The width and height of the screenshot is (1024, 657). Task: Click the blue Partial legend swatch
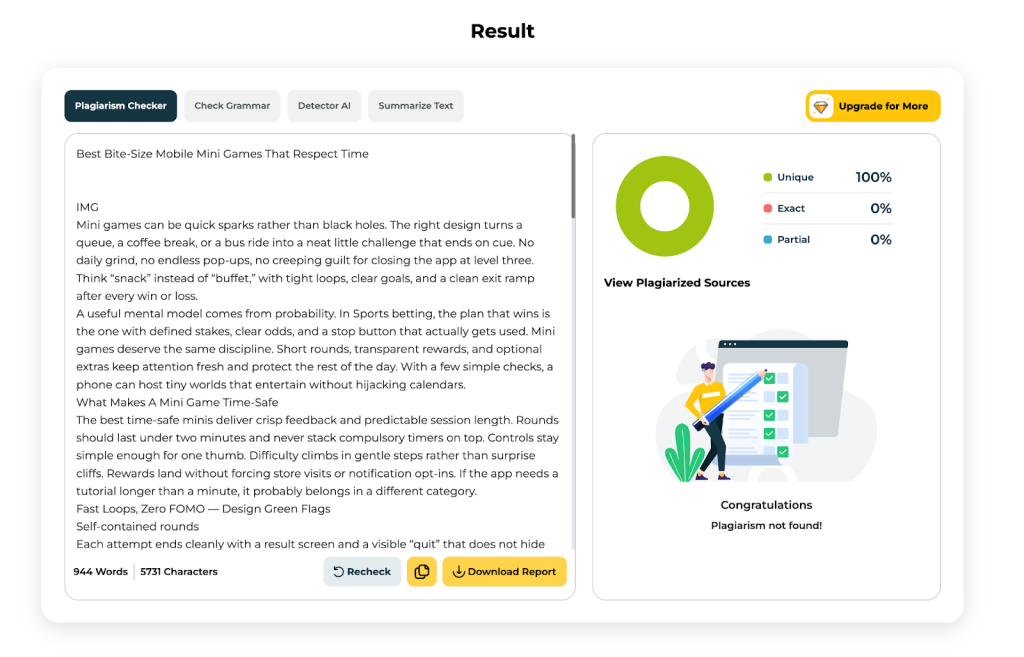pyautogui.click(x=768, y=240)
